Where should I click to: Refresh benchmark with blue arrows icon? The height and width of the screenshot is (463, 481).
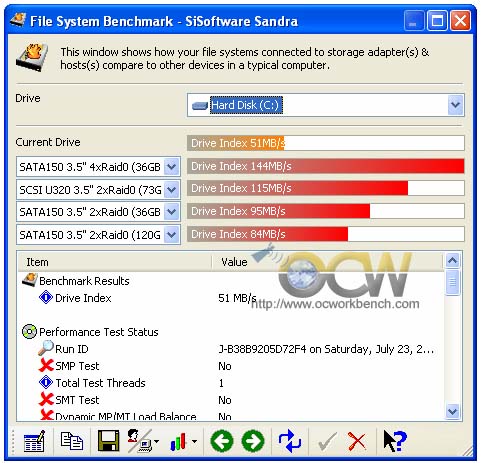(x=290, y=441)
